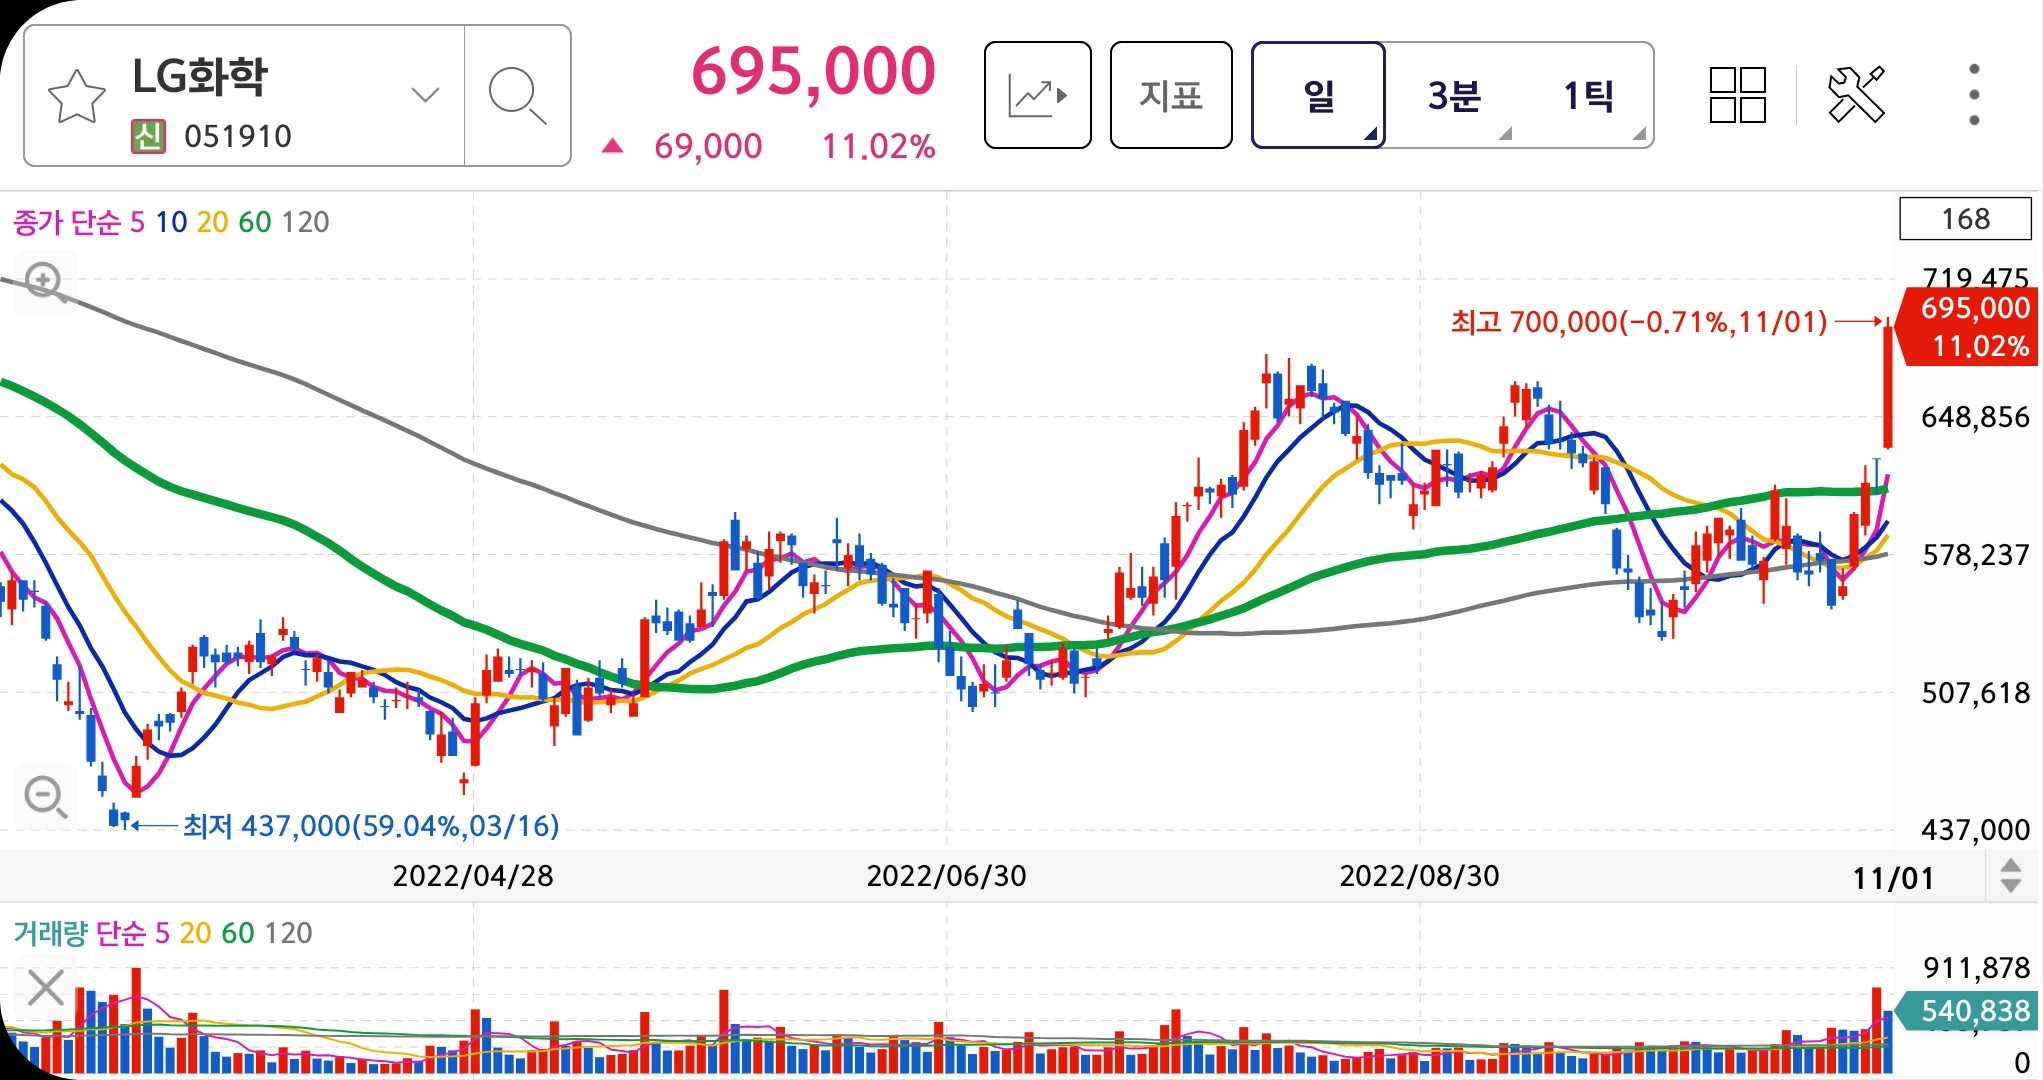2043x1080 pixels.
Task: Click the current price 695,000 header
Action: (813, 72)
